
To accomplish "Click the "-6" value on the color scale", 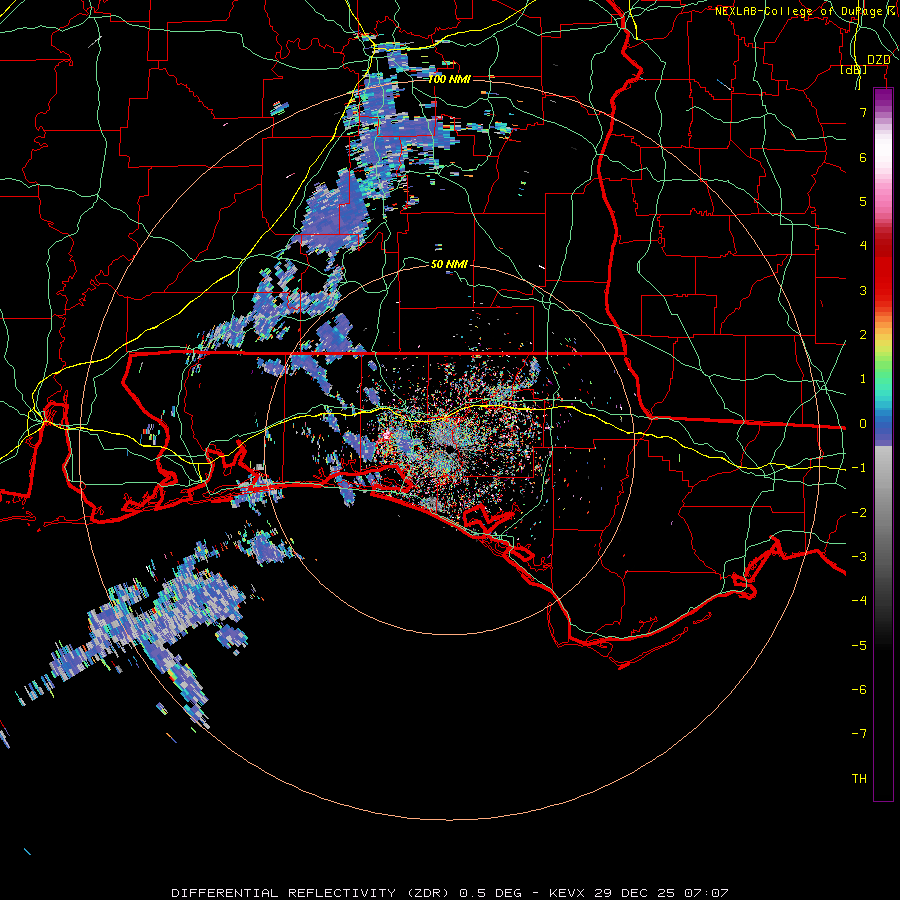I will point(859,690).
